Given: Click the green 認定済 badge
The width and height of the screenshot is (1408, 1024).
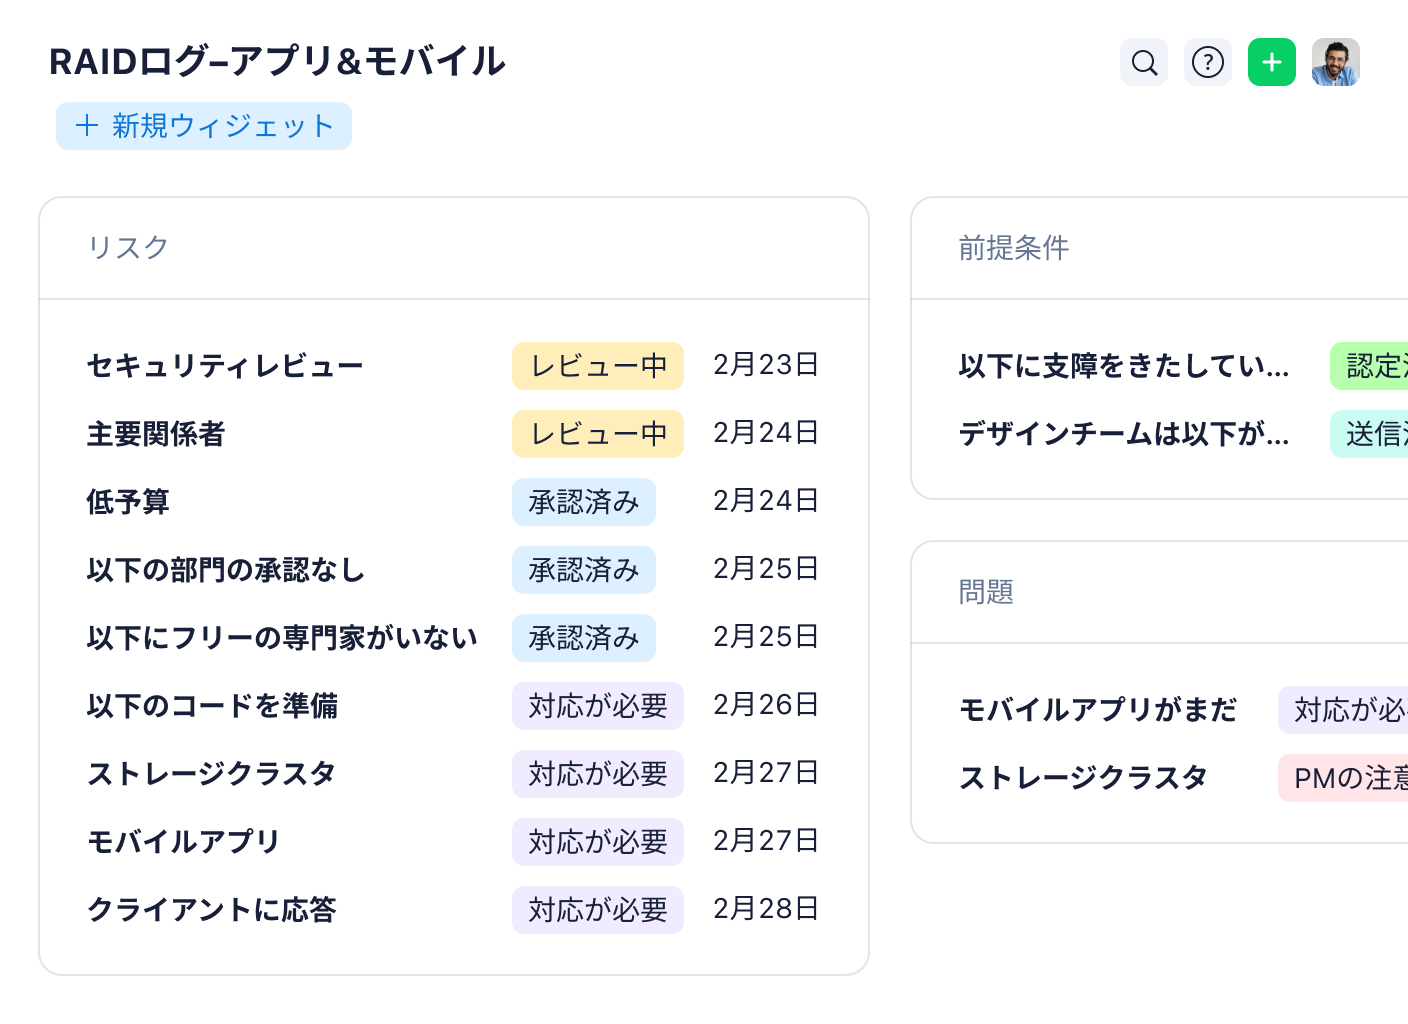Looking at the screenshot, I should tap(1376, 366).
